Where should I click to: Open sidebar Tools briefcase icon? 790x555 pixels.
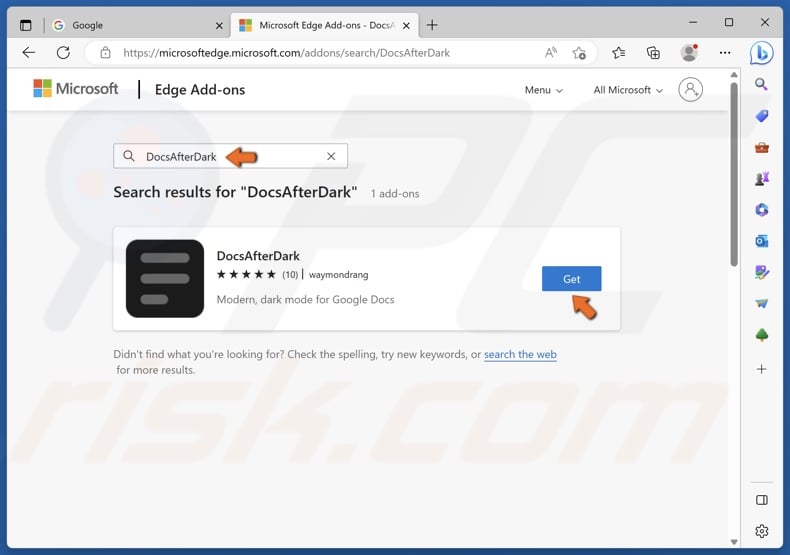(761, 148)
